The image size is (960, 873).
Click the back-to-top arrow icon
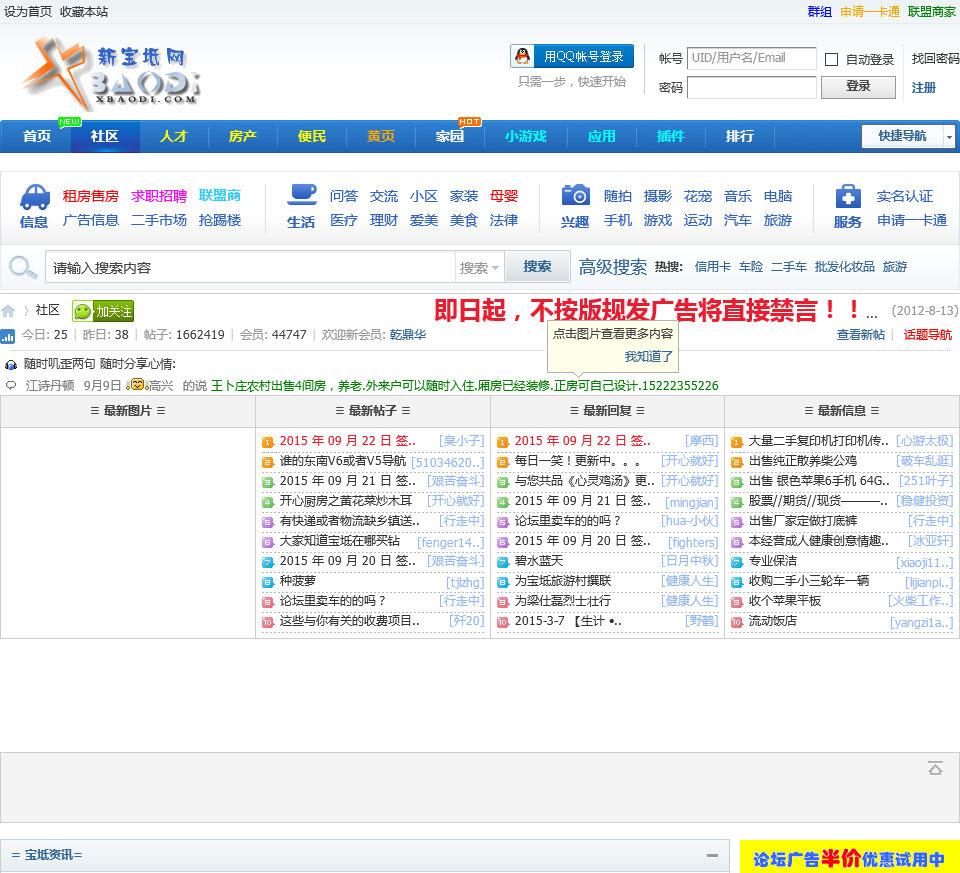[x=935, y=768]
